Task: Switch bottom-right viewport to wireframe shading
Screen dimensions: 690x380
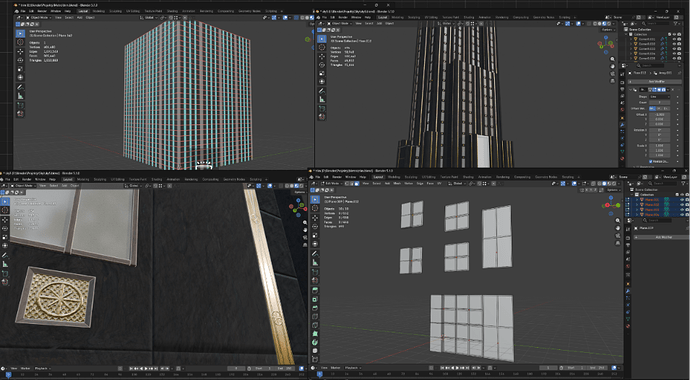Action: (x=599, y=183)
